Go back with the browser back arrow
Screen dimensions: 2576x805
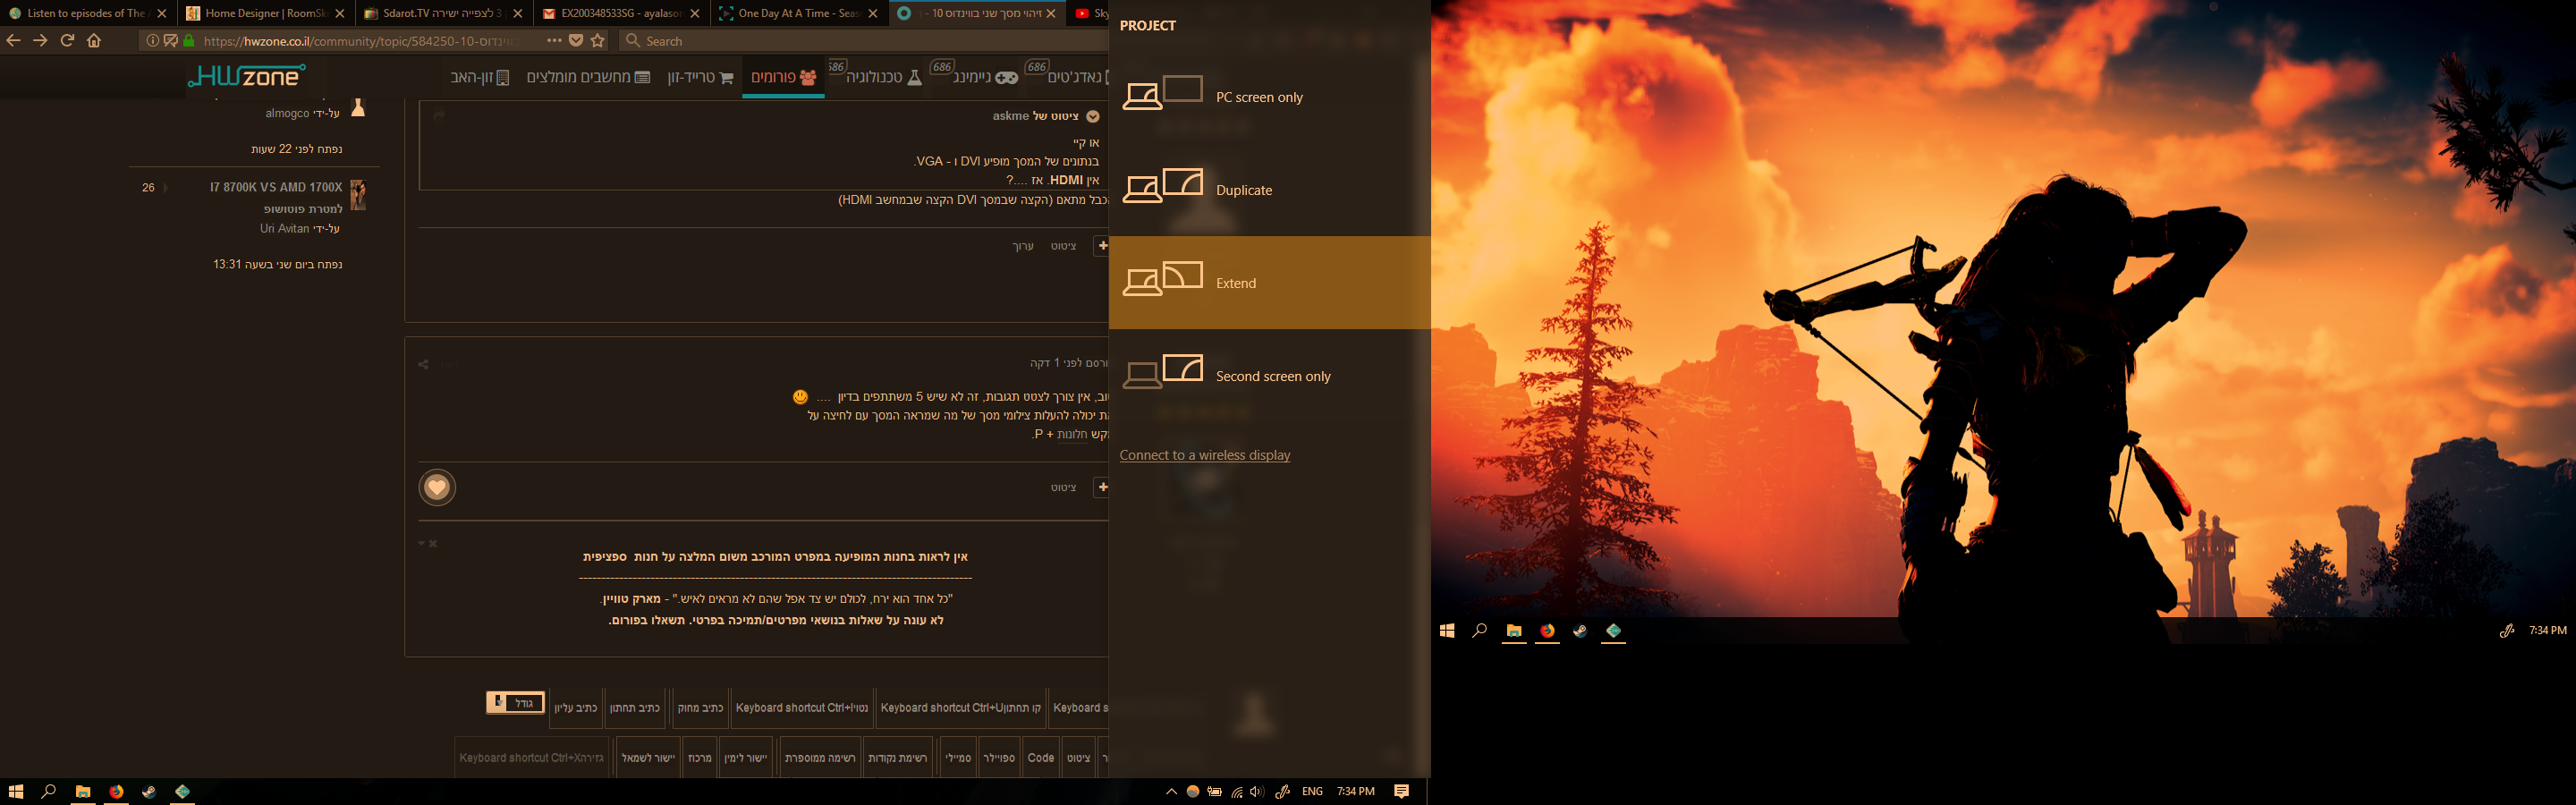tap(13, 41)
